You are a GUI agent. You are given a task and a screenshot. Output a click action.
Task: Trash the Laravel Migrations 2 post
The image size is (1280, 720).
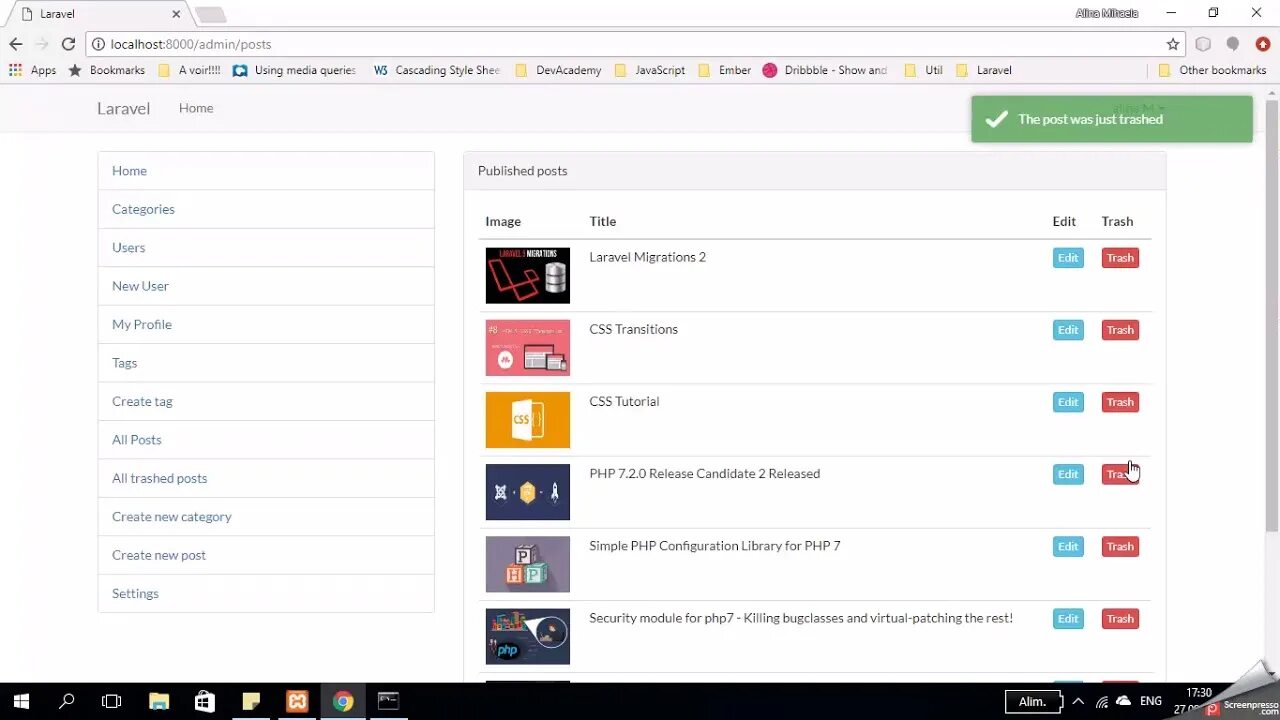pos(1120,258)
